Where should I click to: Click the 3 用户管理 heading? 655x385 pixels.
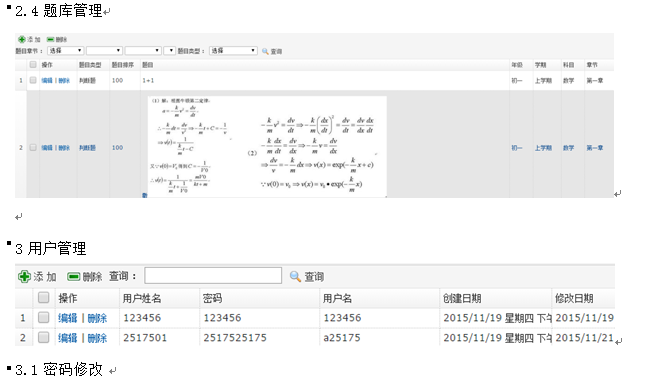pyautogui.click(x=51, y=248)
